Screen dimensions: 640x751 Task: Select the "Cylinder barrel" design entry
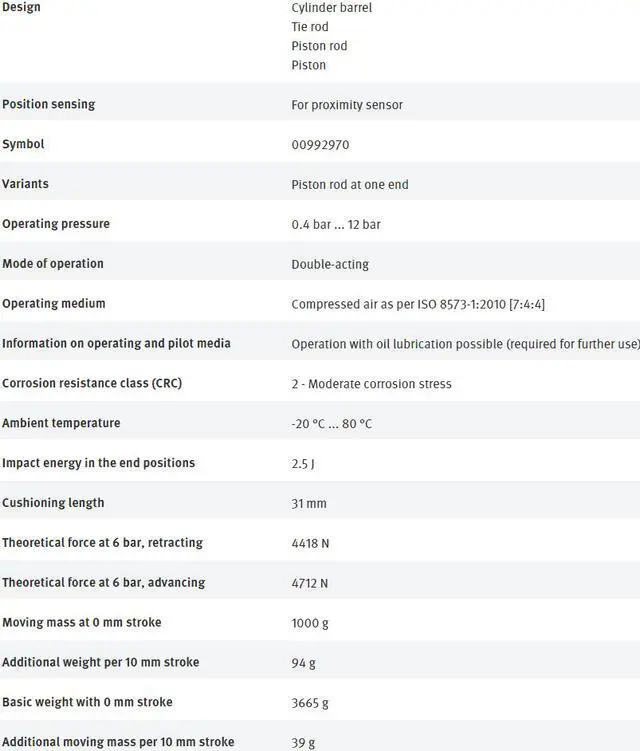click(x=332, y=7)
